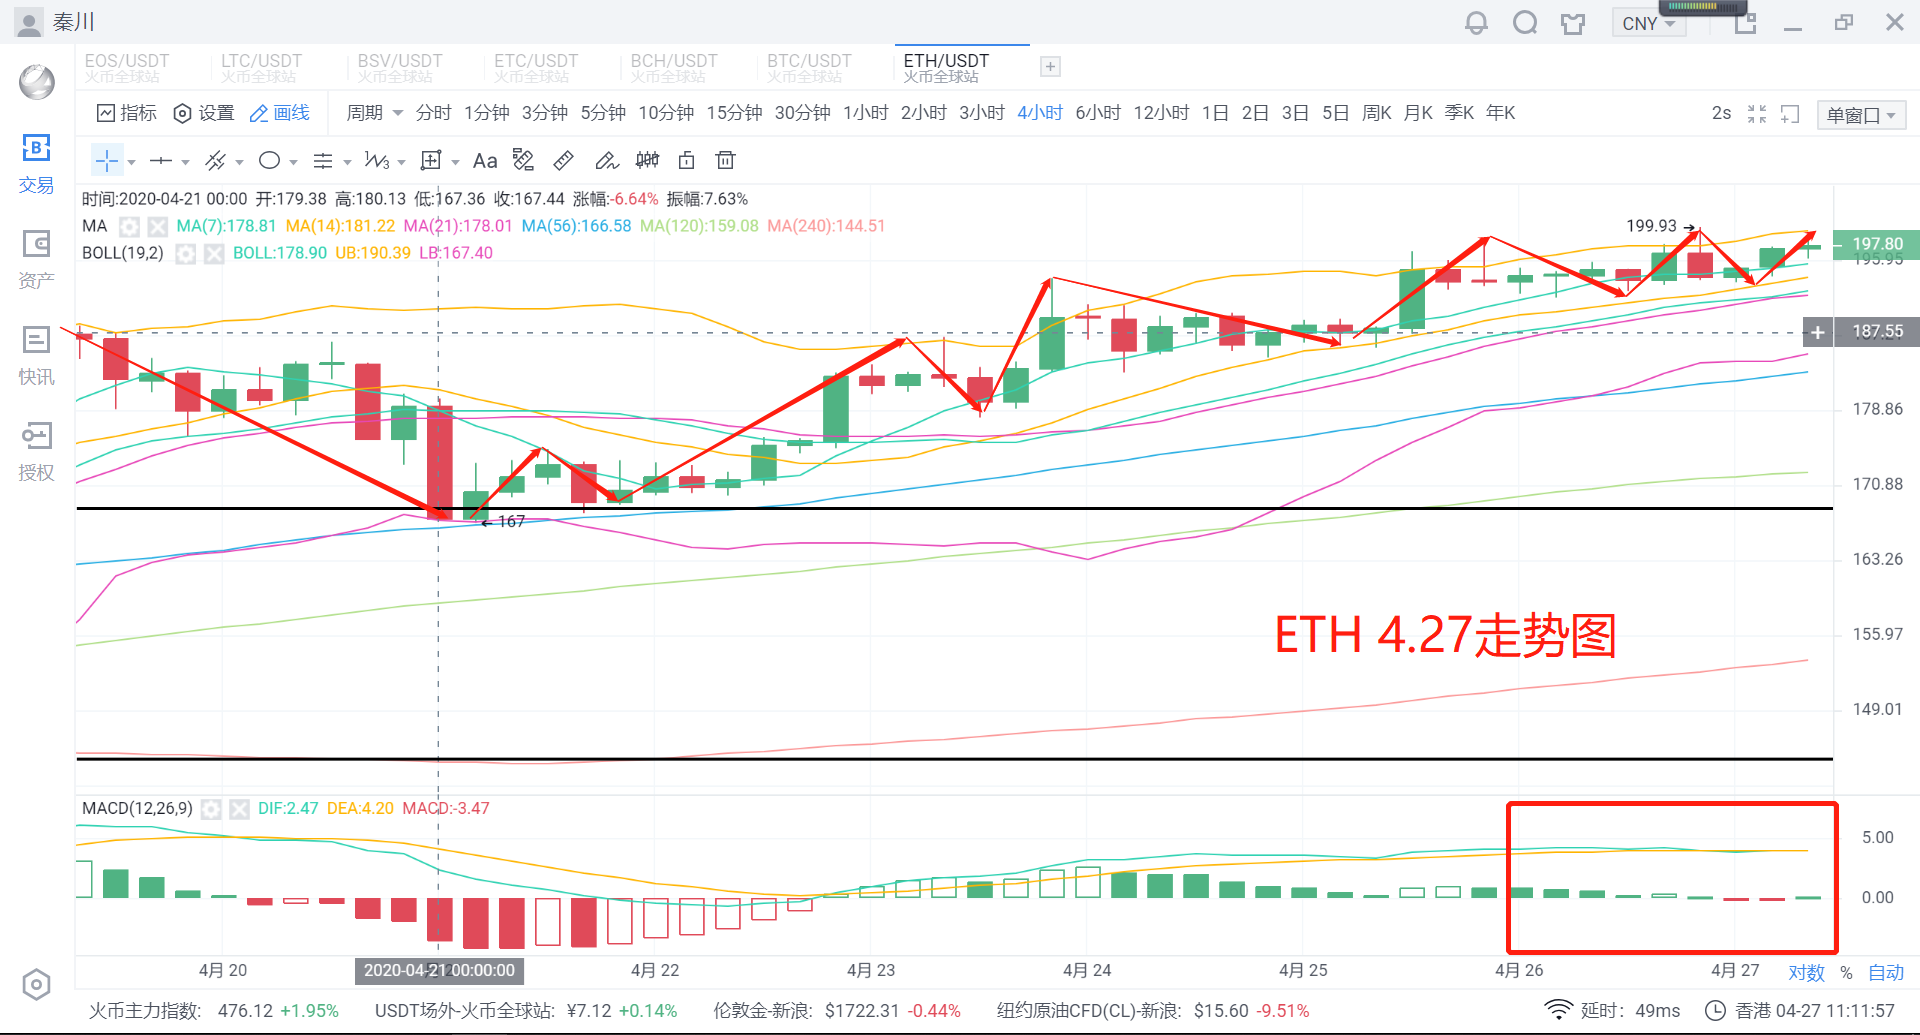Remove the MACD indicator
The height and width of the screenshot is (1035, 1920).
239,809
